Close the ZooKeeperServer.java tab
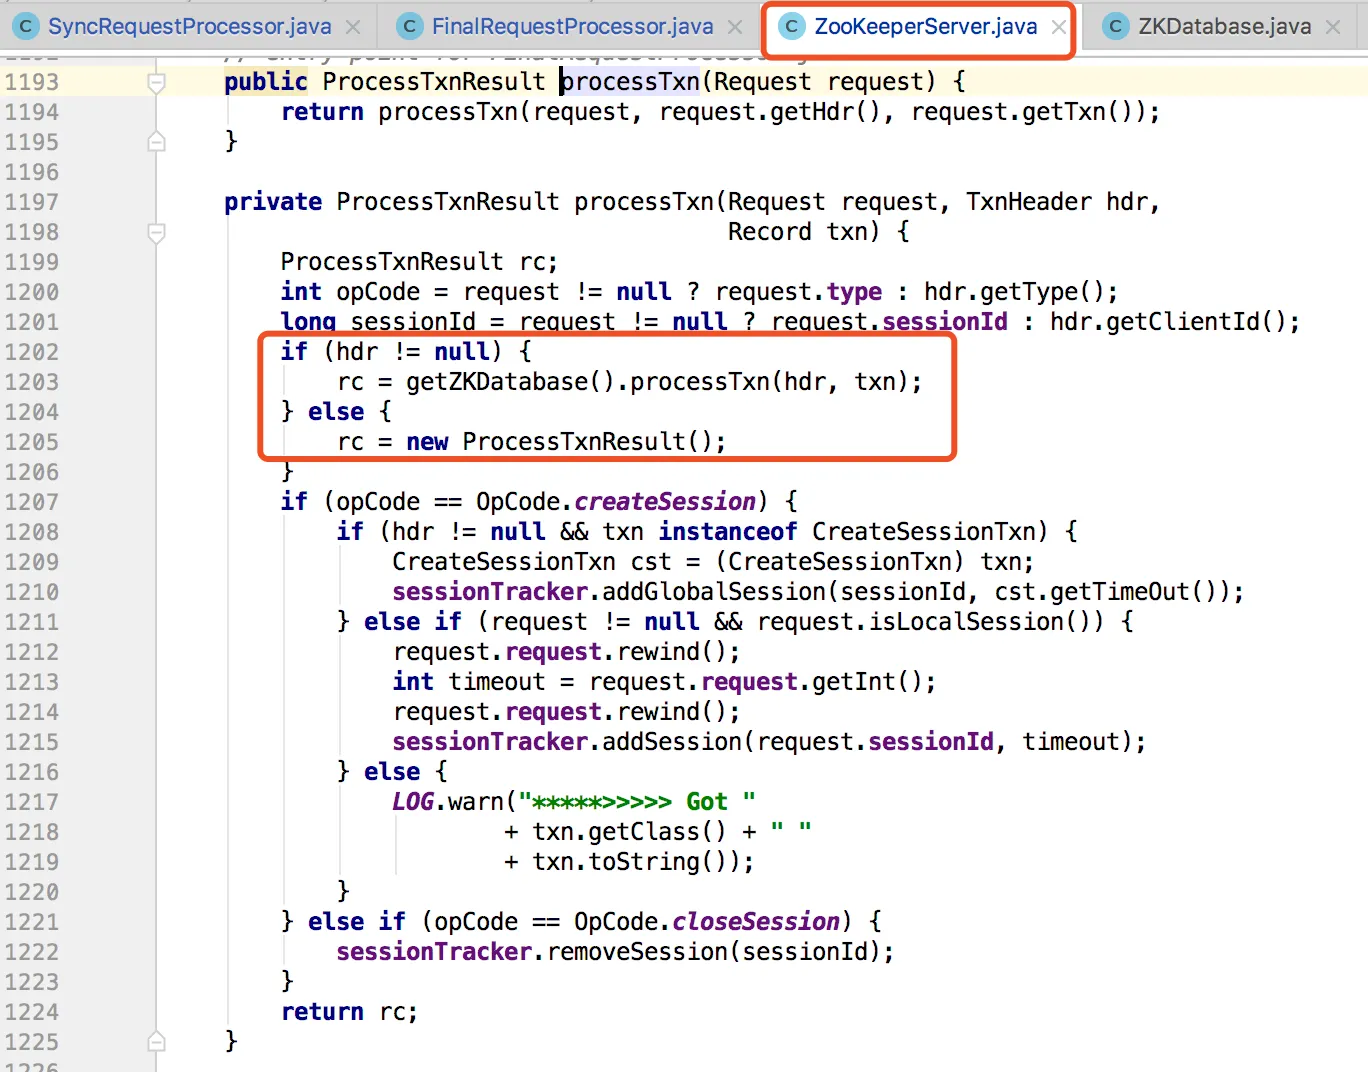 (1058, 27)
